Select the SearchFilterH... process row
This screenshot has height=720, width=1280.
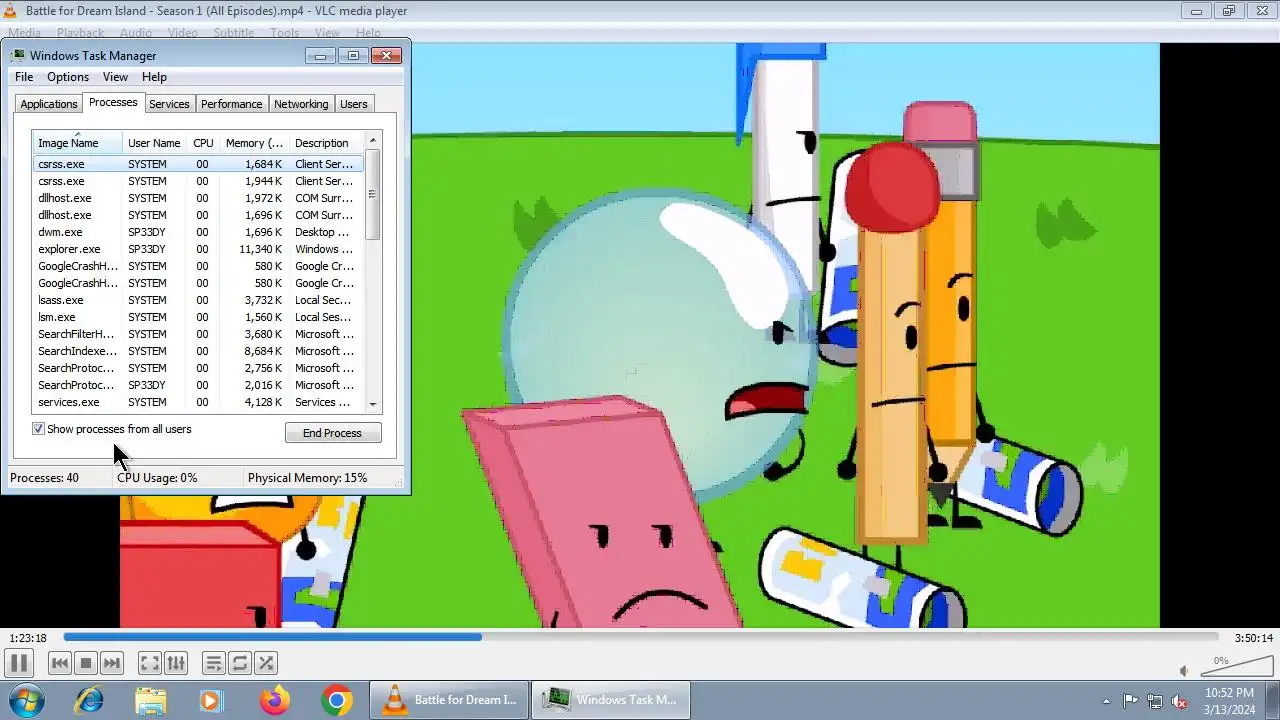point(198,334)
